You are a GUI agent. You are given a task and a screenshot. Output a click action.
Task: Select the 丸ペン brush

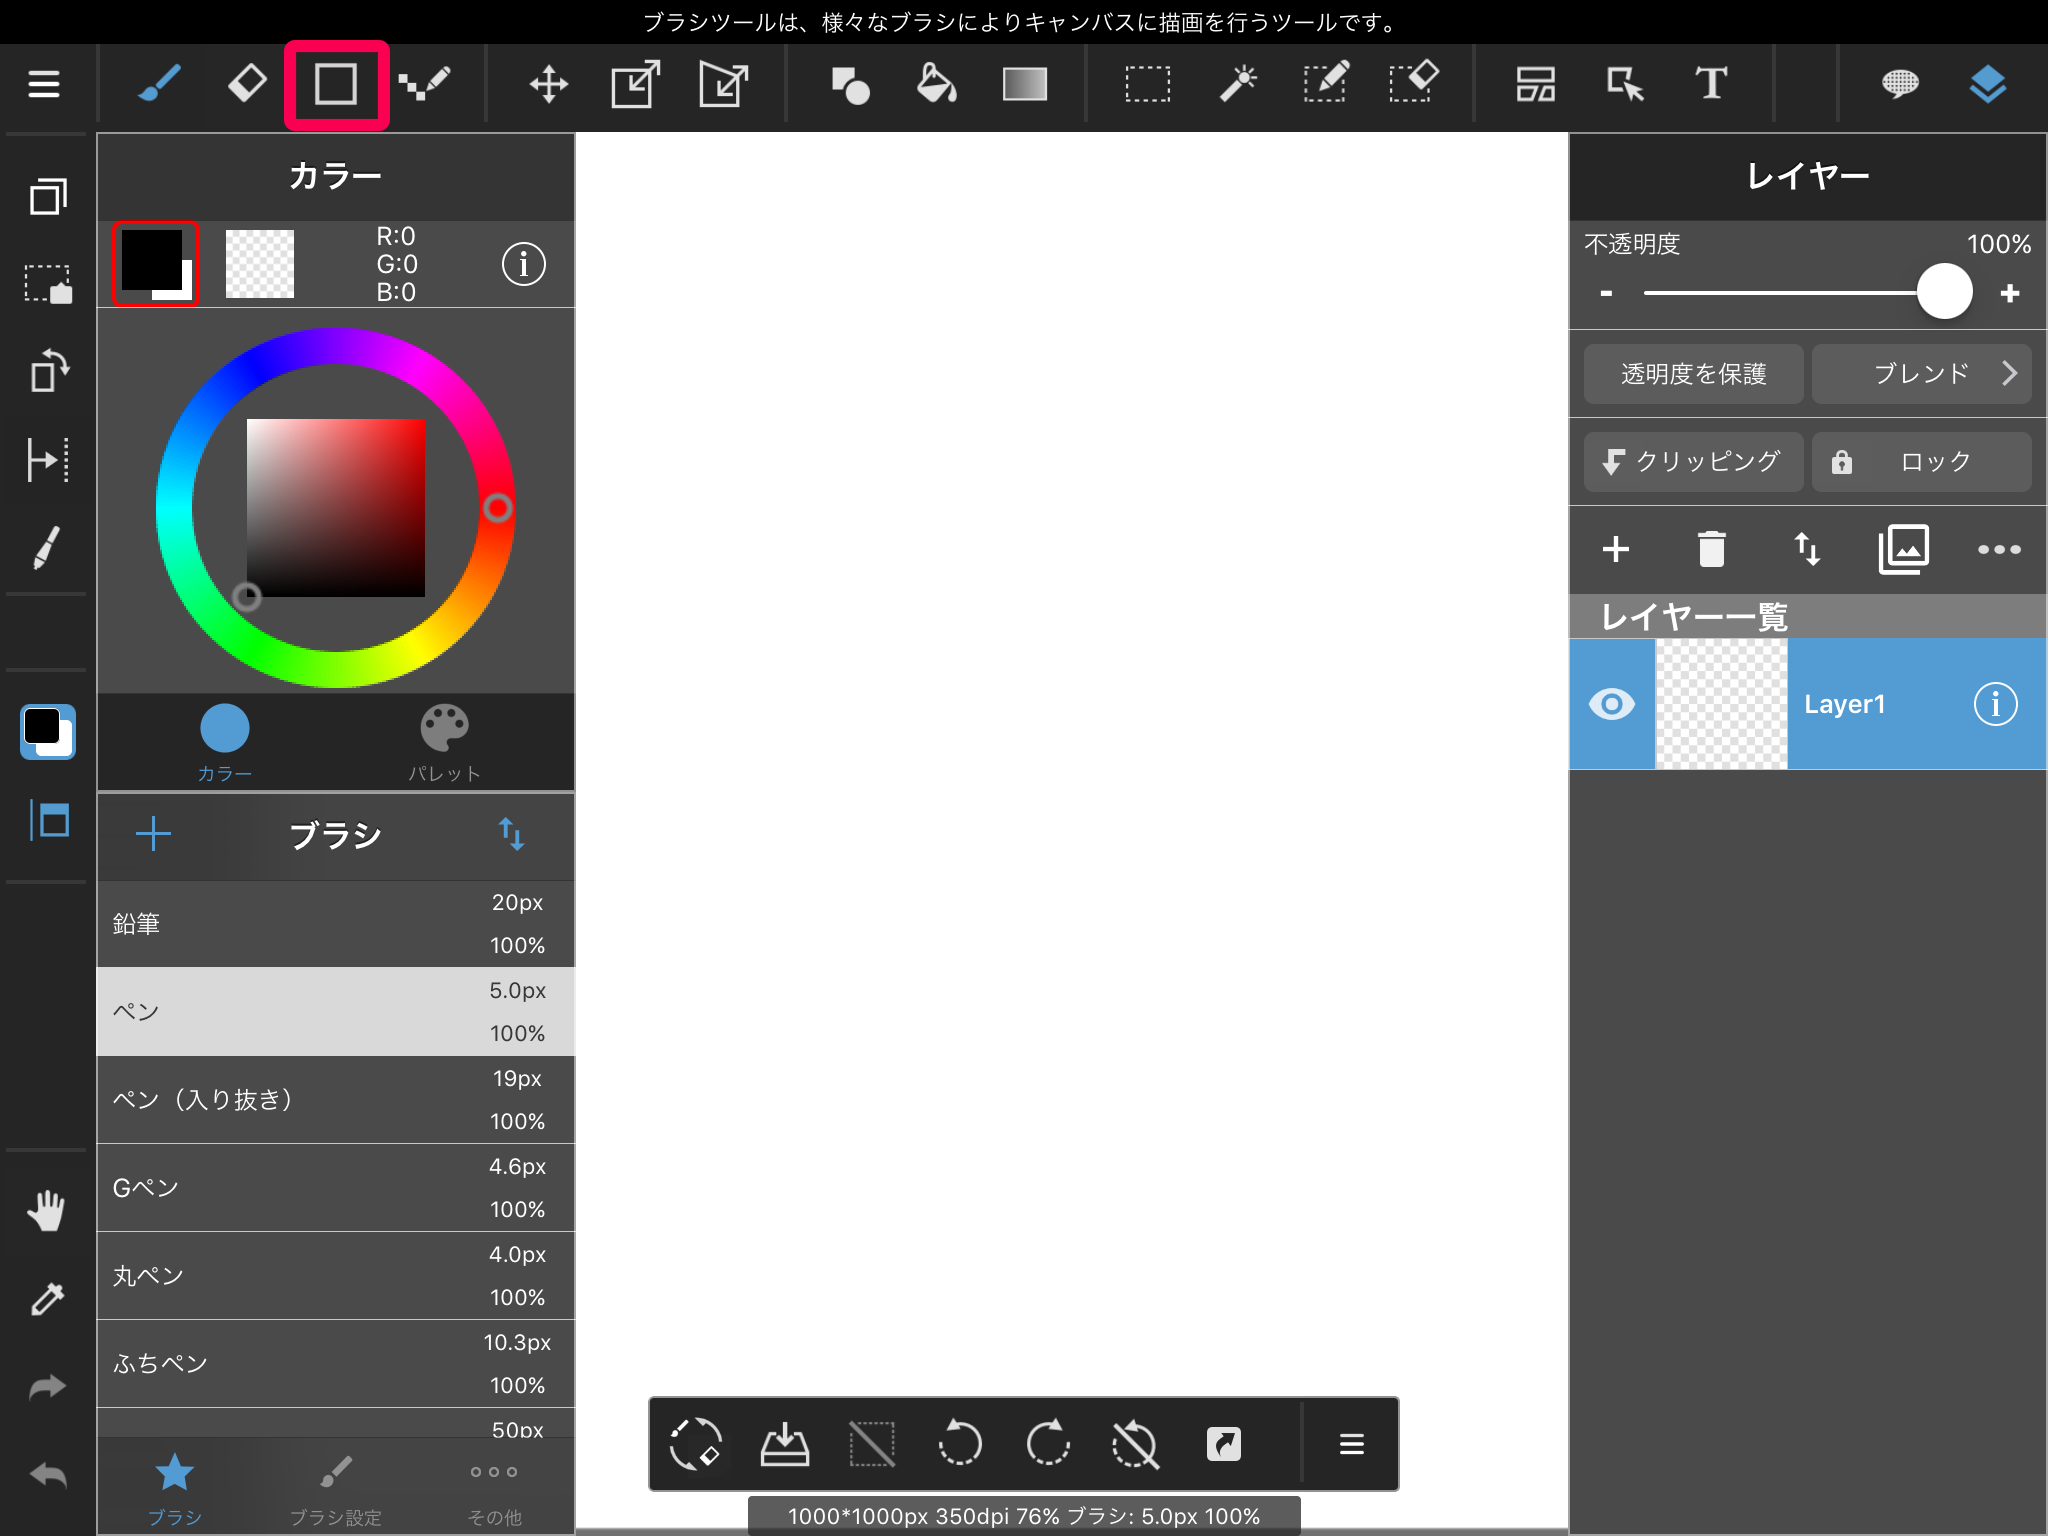tap(336, 1275)
